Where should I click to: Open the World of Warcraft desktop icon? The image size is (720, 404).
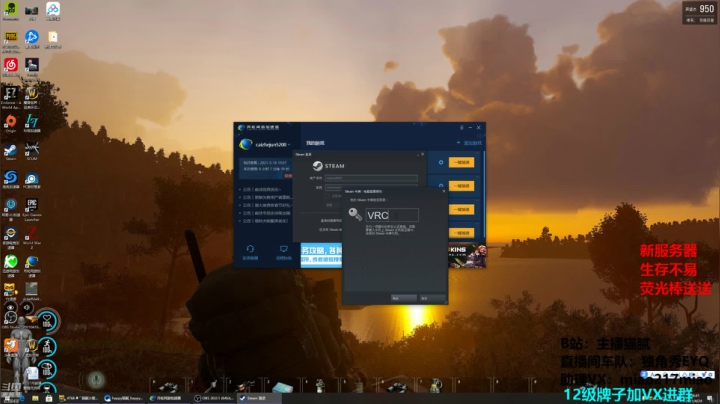[x=32, y=94]
